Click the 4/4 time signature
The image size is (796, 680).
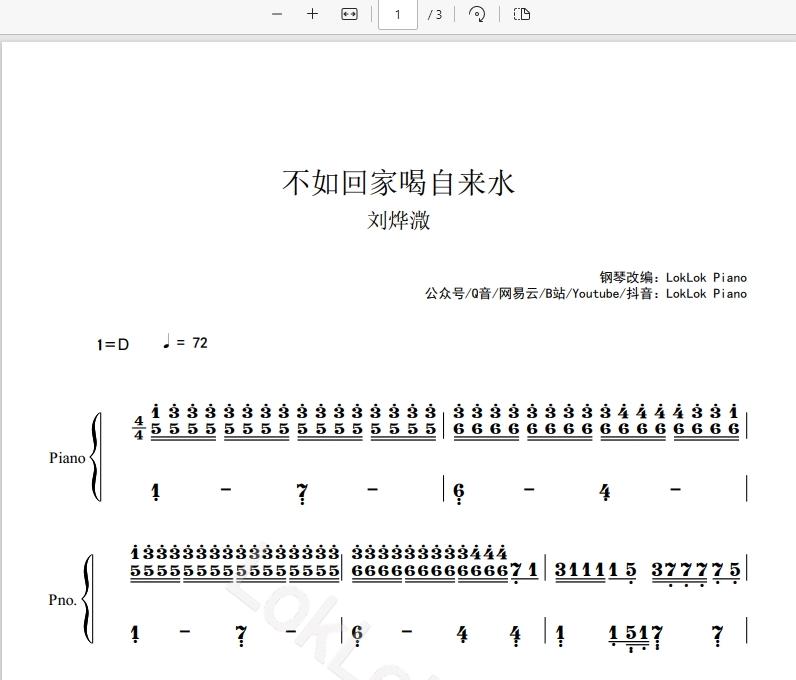[139, 427]
